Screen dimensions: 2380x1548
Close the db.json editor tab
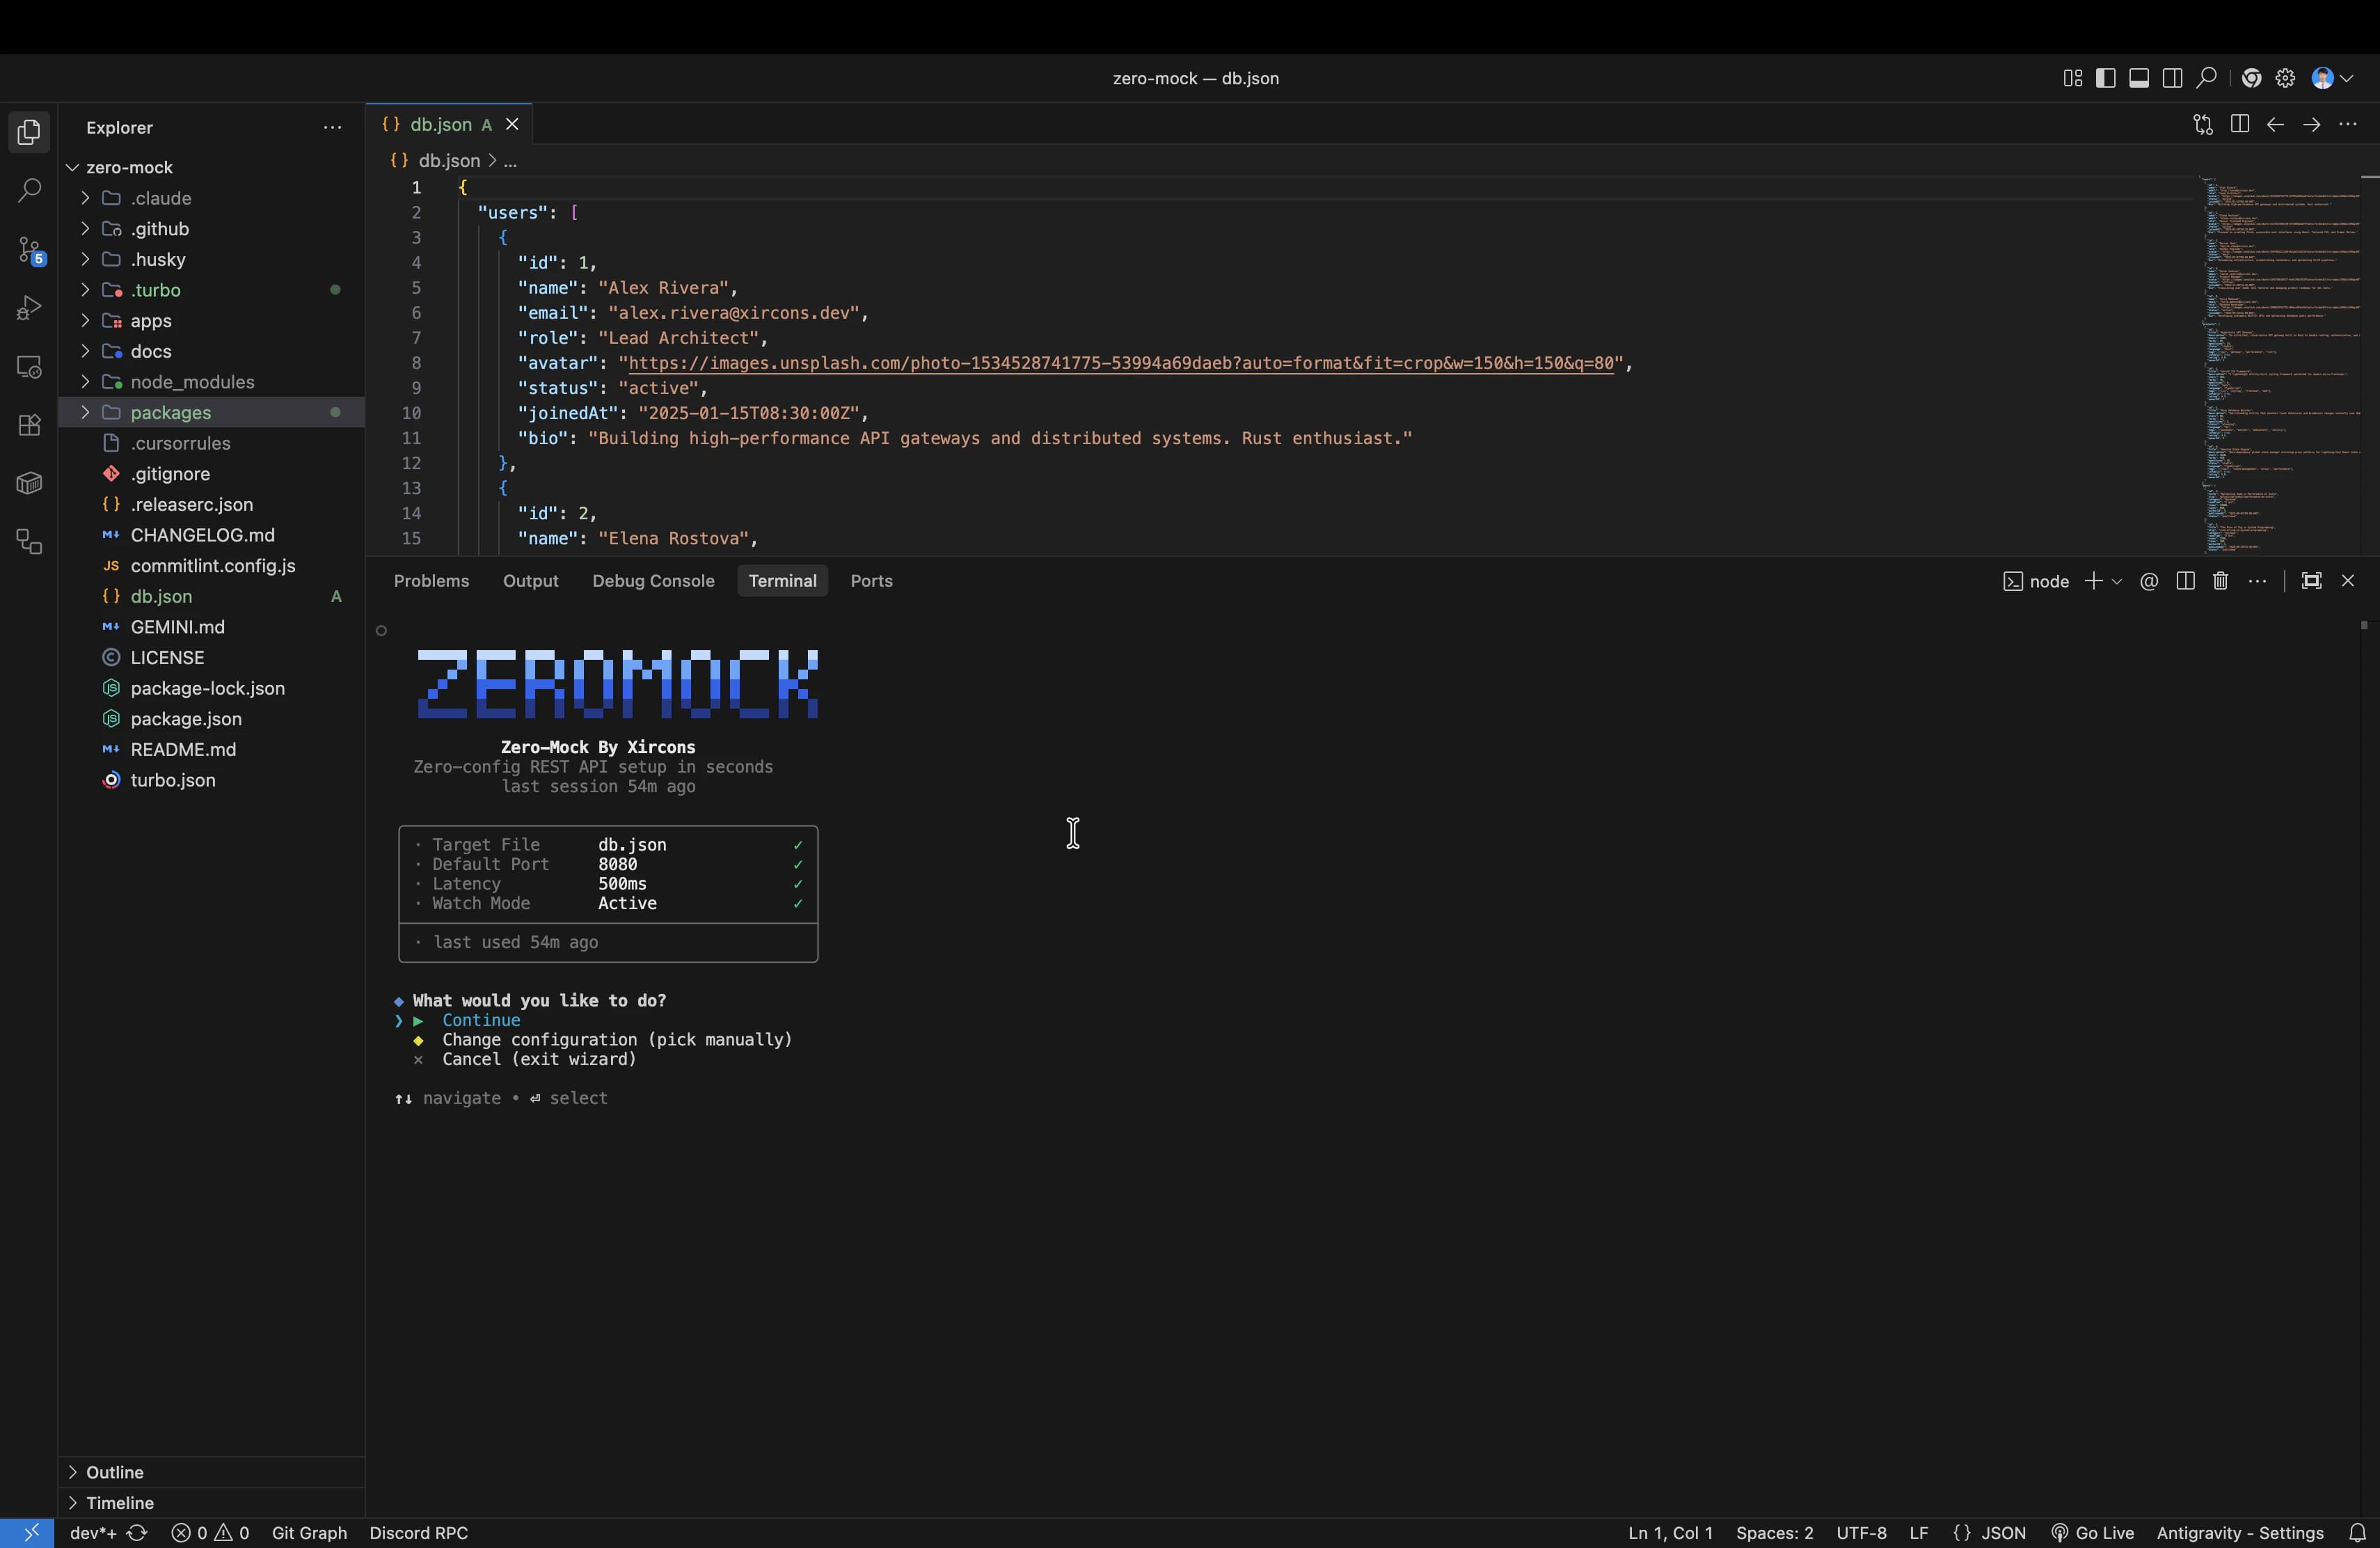coord(512,124)
